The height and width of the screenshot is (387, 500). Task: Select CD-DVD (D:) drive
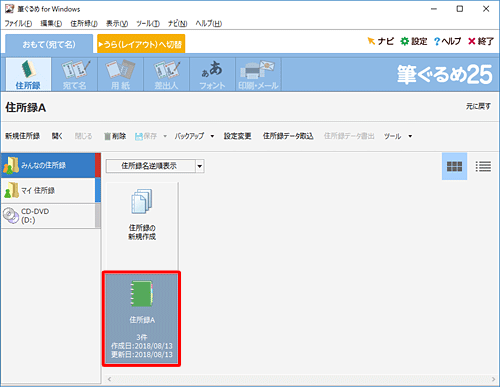[x=50, y=216]
